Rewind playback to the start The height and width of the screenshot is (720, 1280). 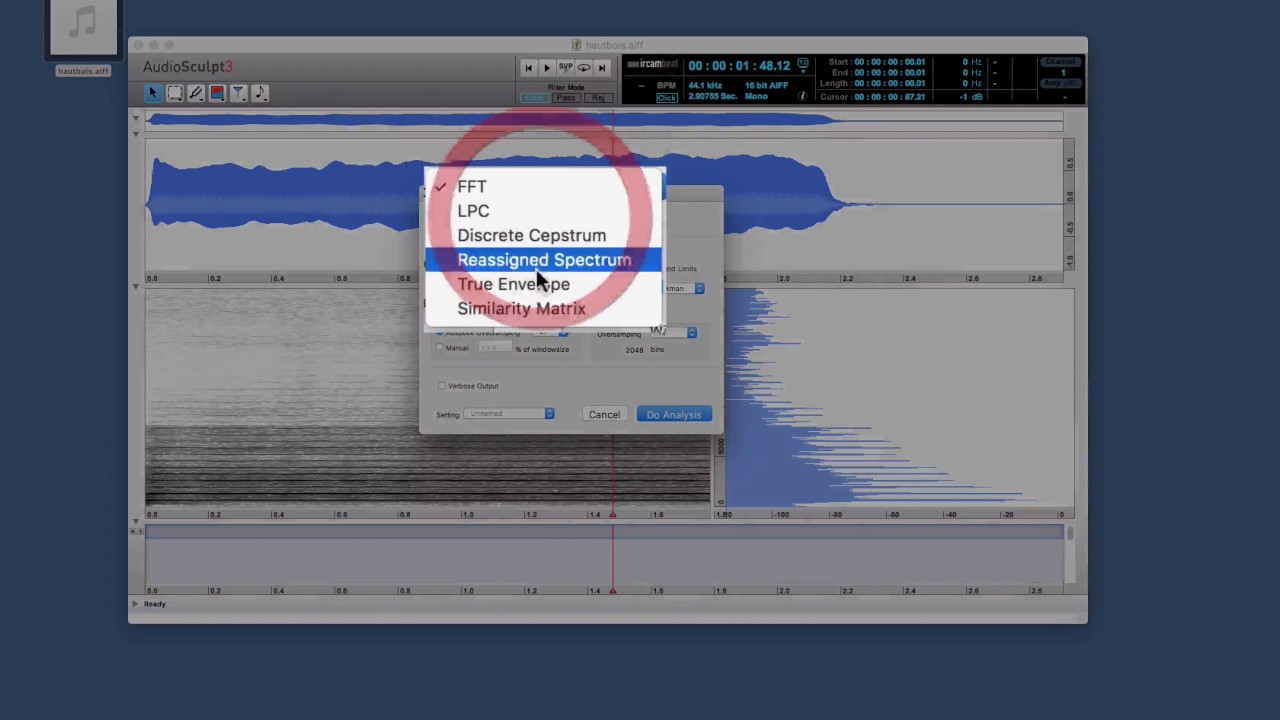point(528,68)
